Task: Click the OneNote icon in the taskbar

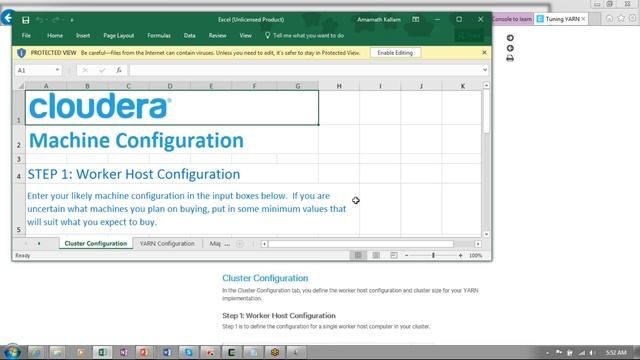Action: pyautogui.click(x=124, y=352)
